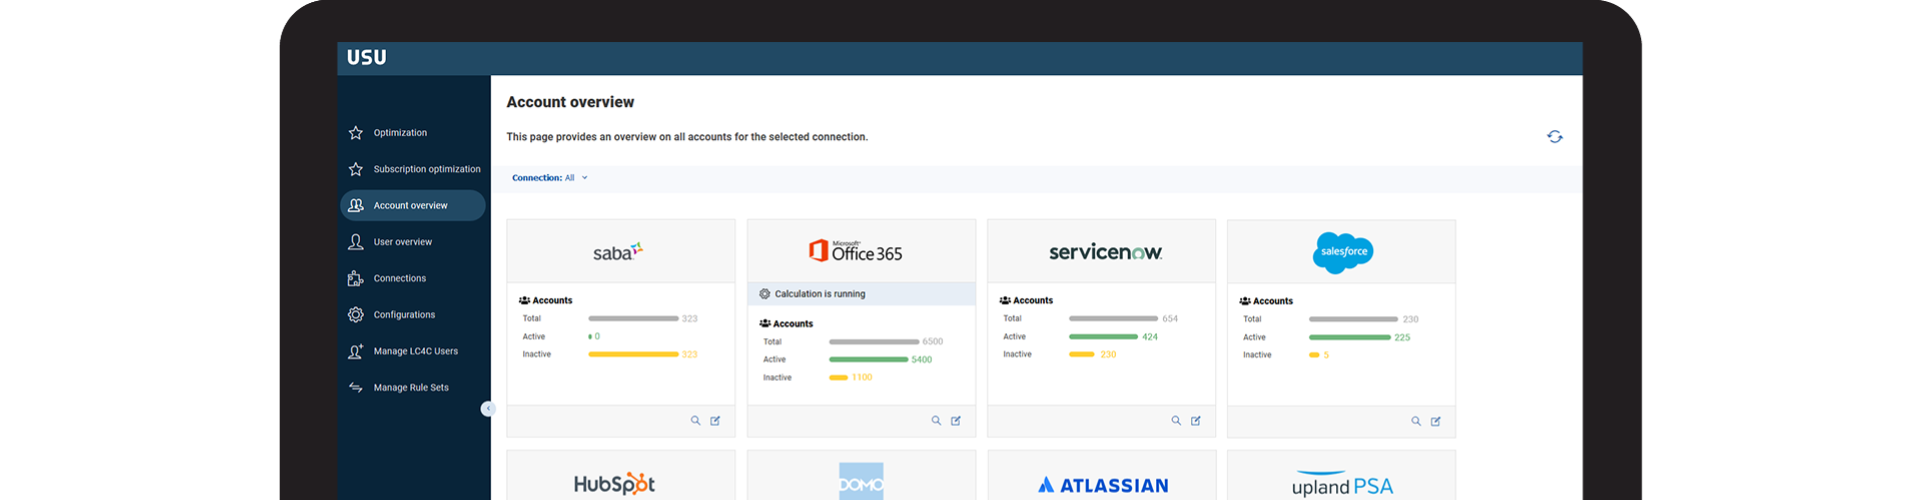Click the Optimization star icon

356,133
